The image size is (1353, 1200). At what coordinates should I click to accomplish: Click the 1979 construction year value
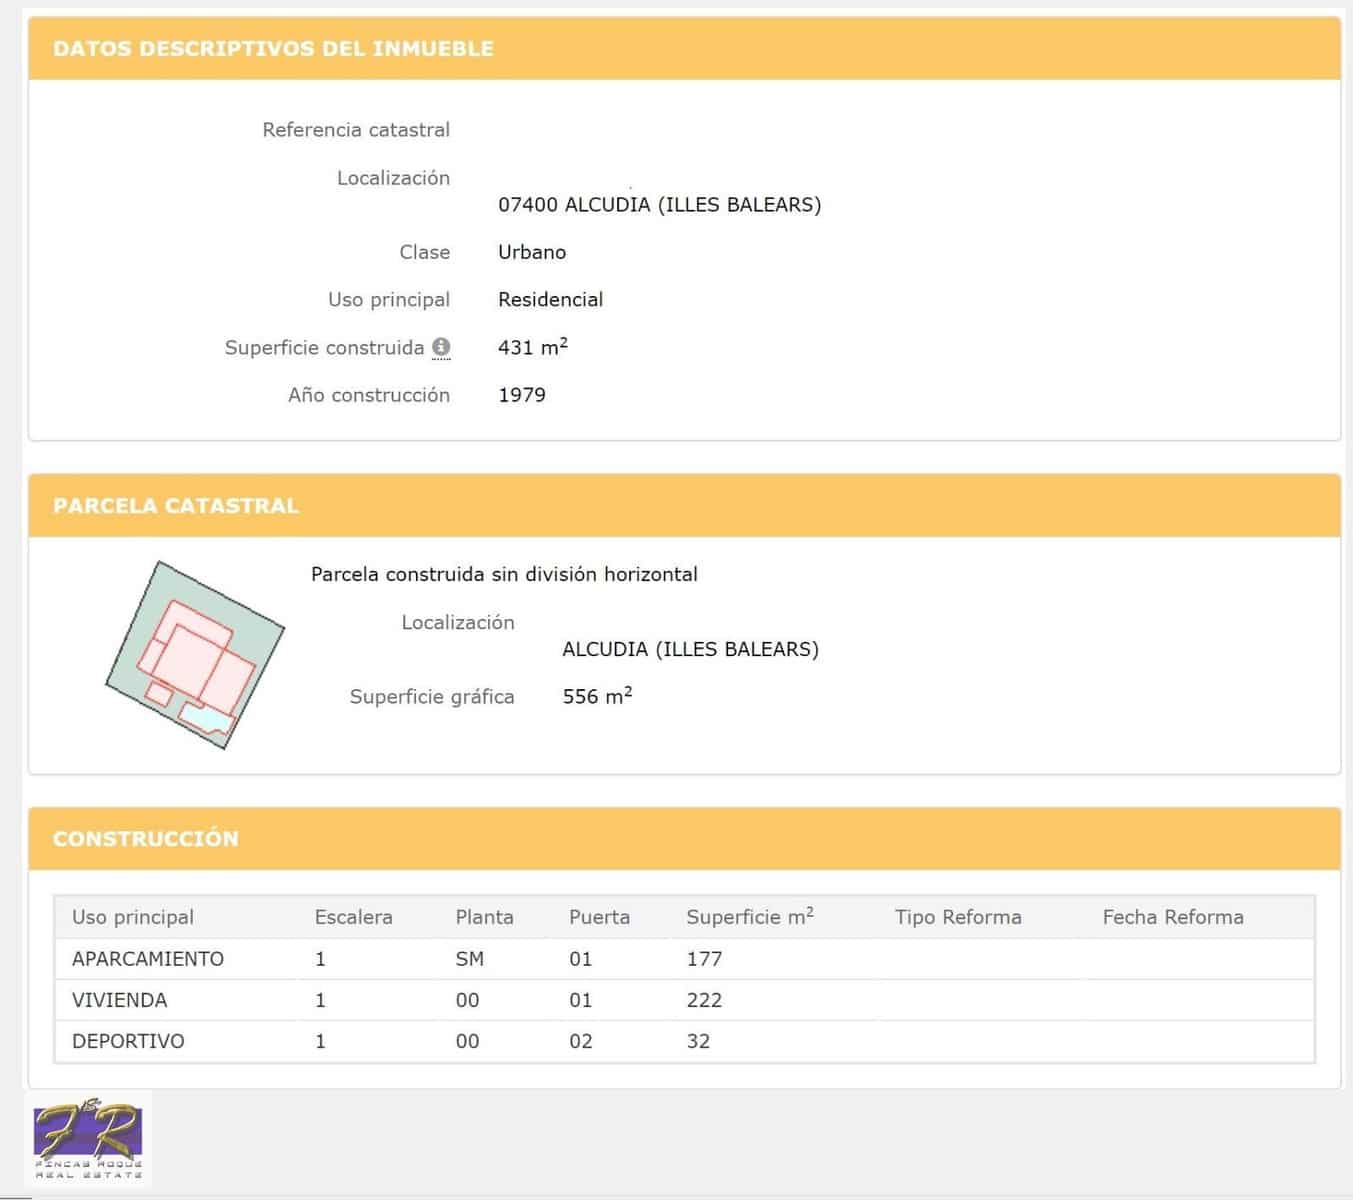[522, 395]
